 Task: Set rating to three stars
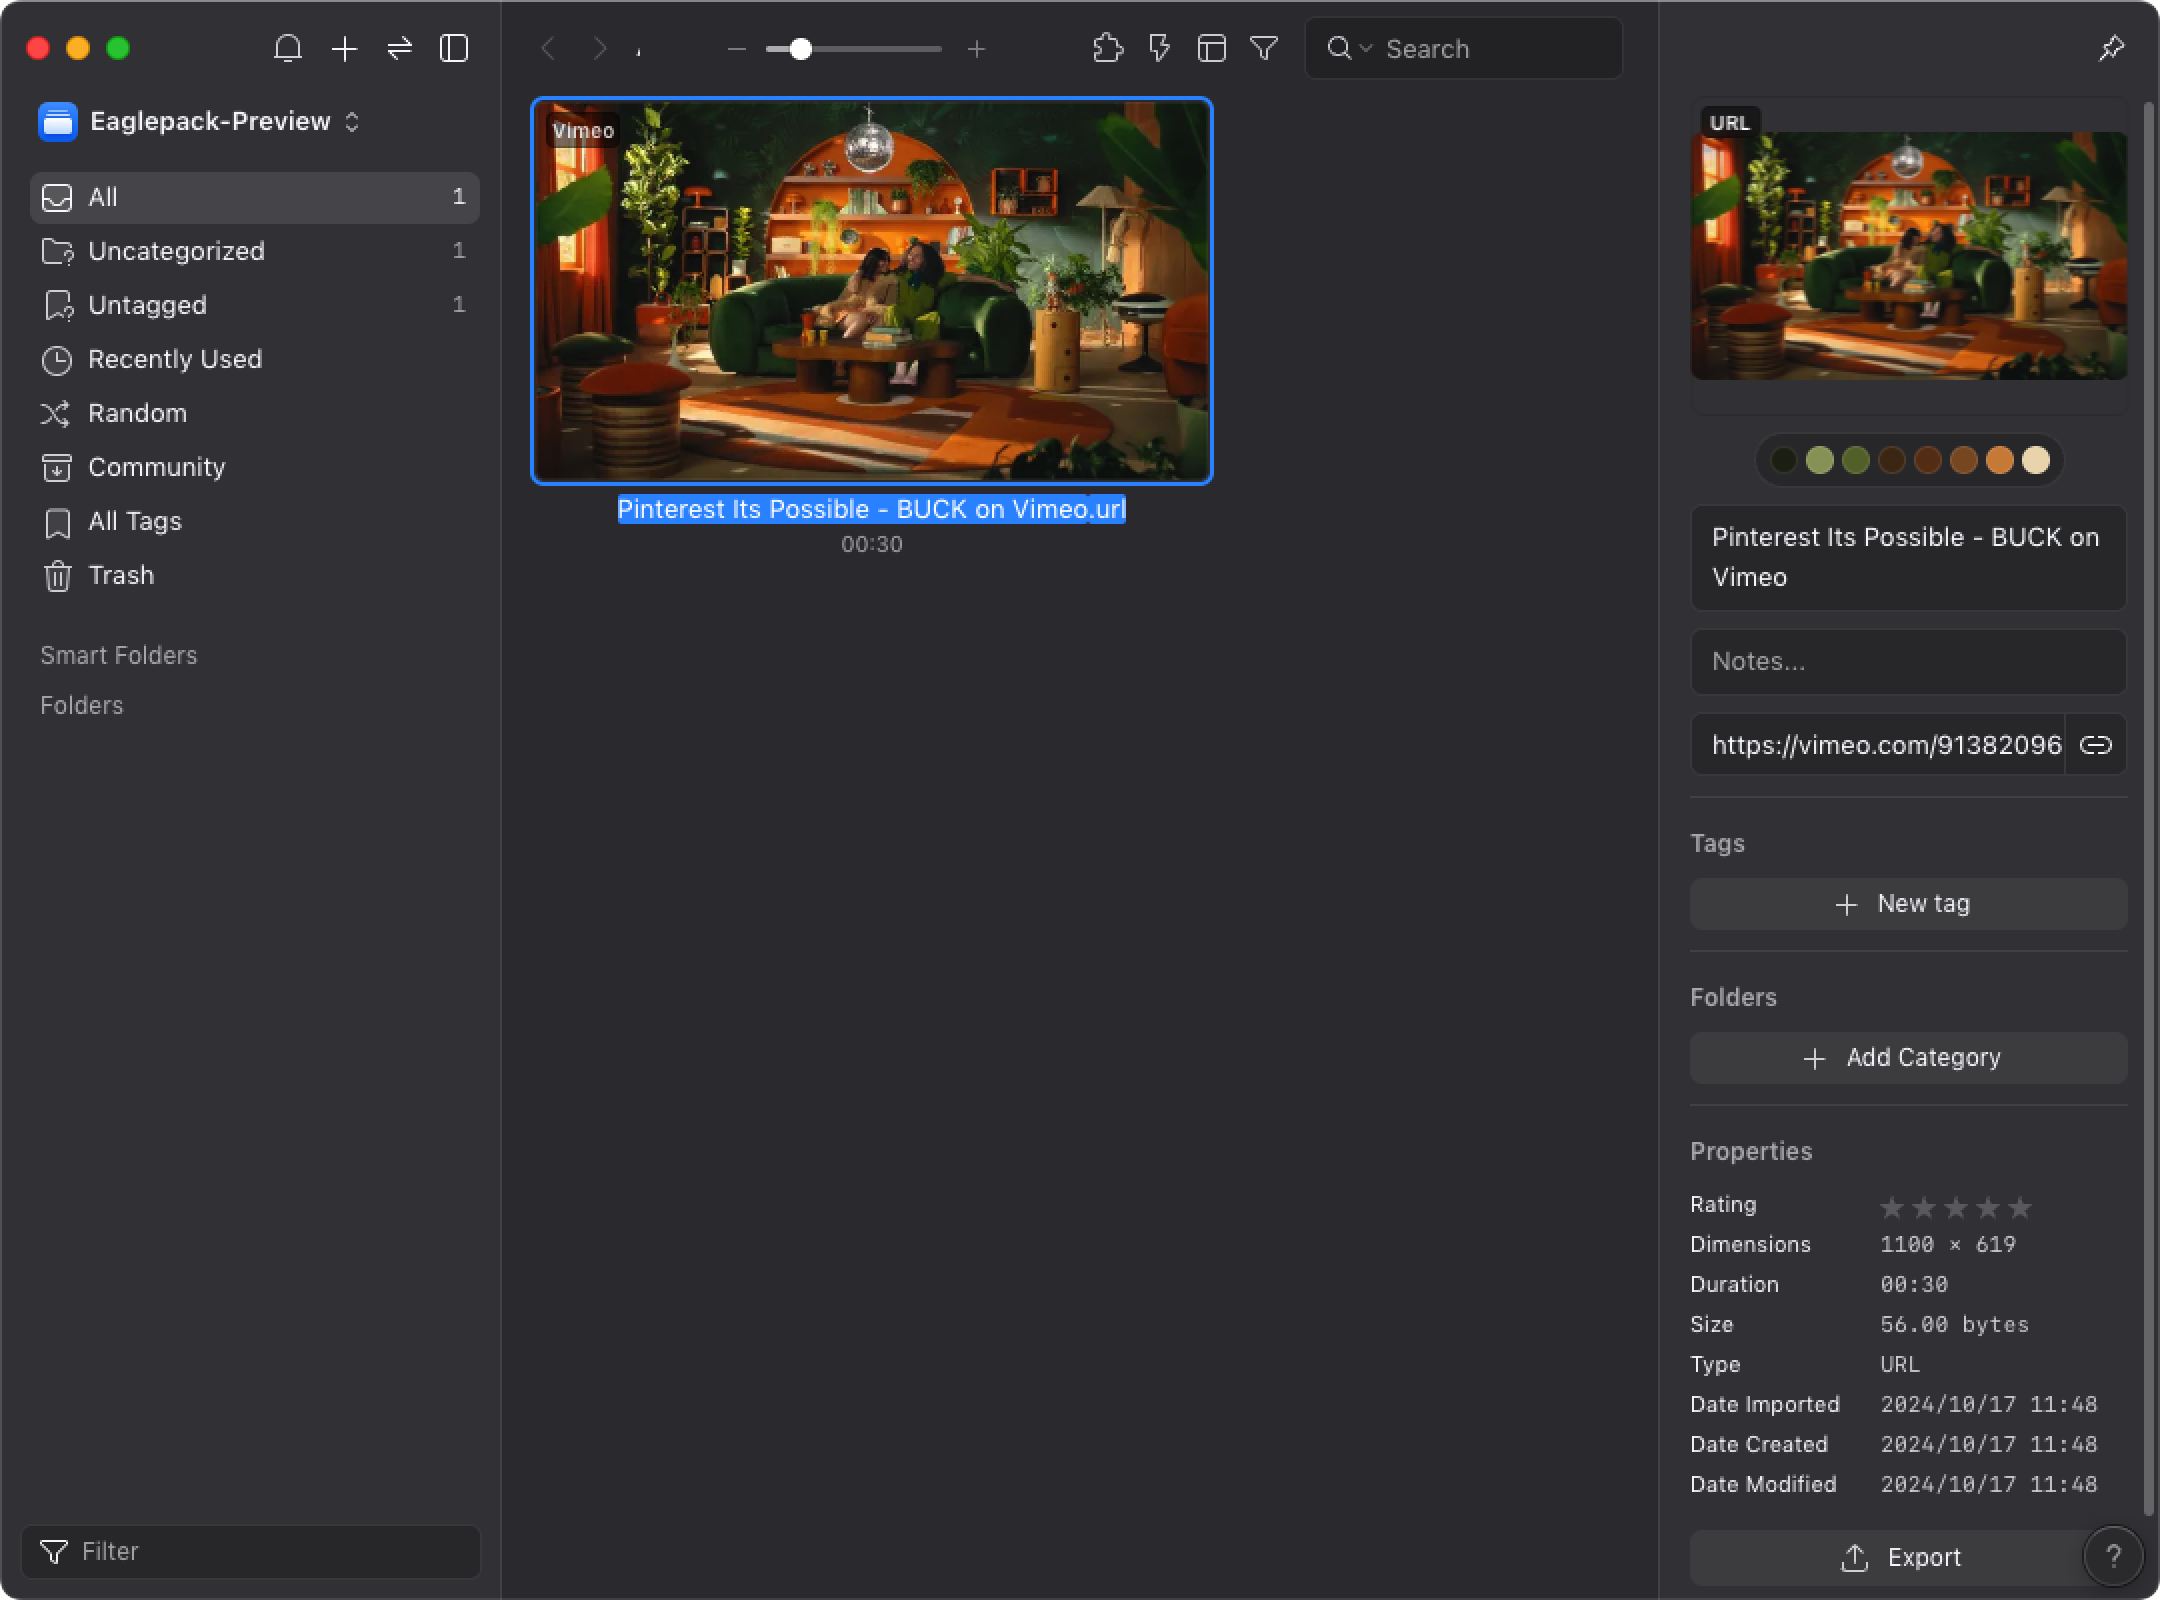click(1956, 1208)
